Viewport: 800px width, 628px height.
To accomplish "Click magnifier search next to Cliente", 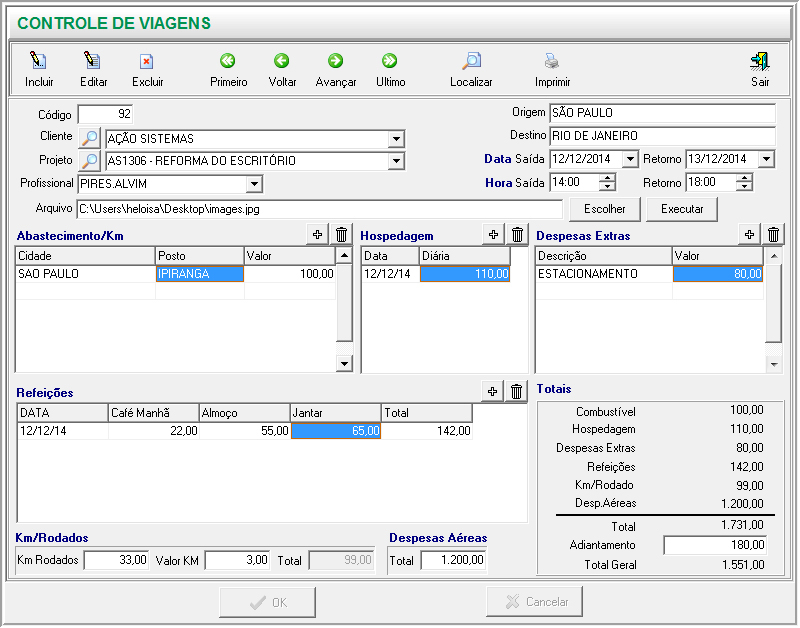I will (x=90, y=138).
